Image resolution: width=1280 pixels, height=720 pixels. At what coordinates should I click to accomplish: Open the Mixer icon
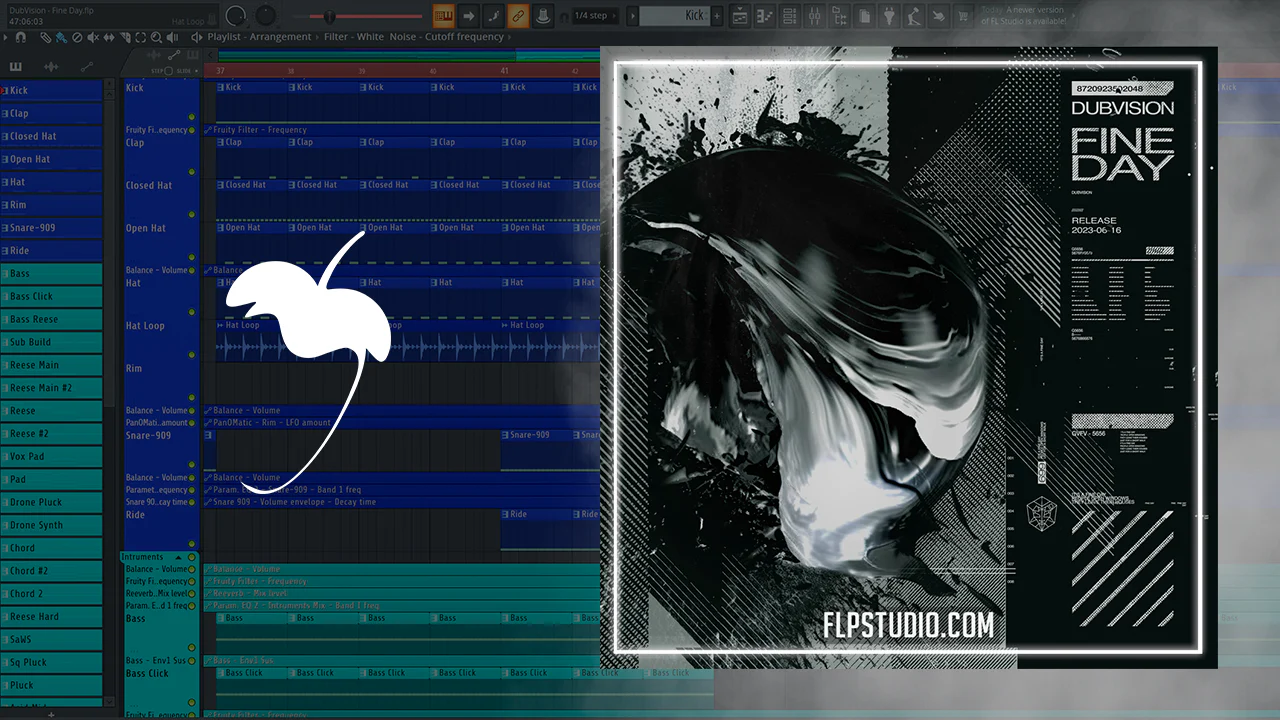(814, 16)
